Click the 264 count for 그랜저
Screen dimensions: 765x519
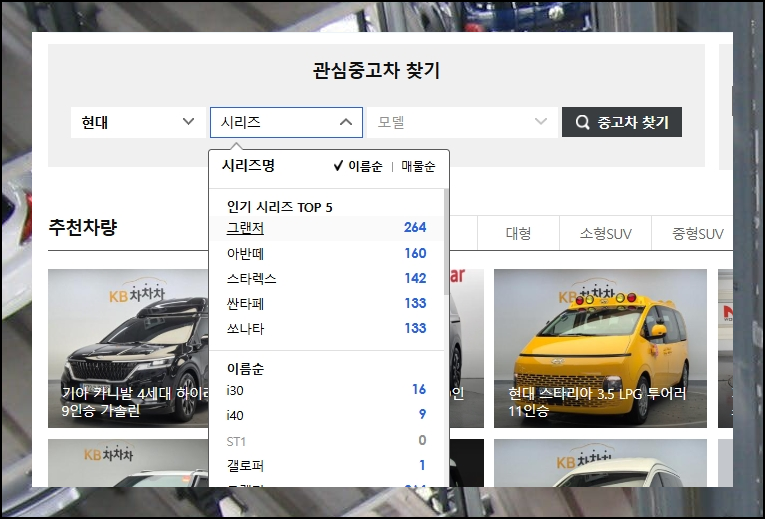(x=415, y=227)
